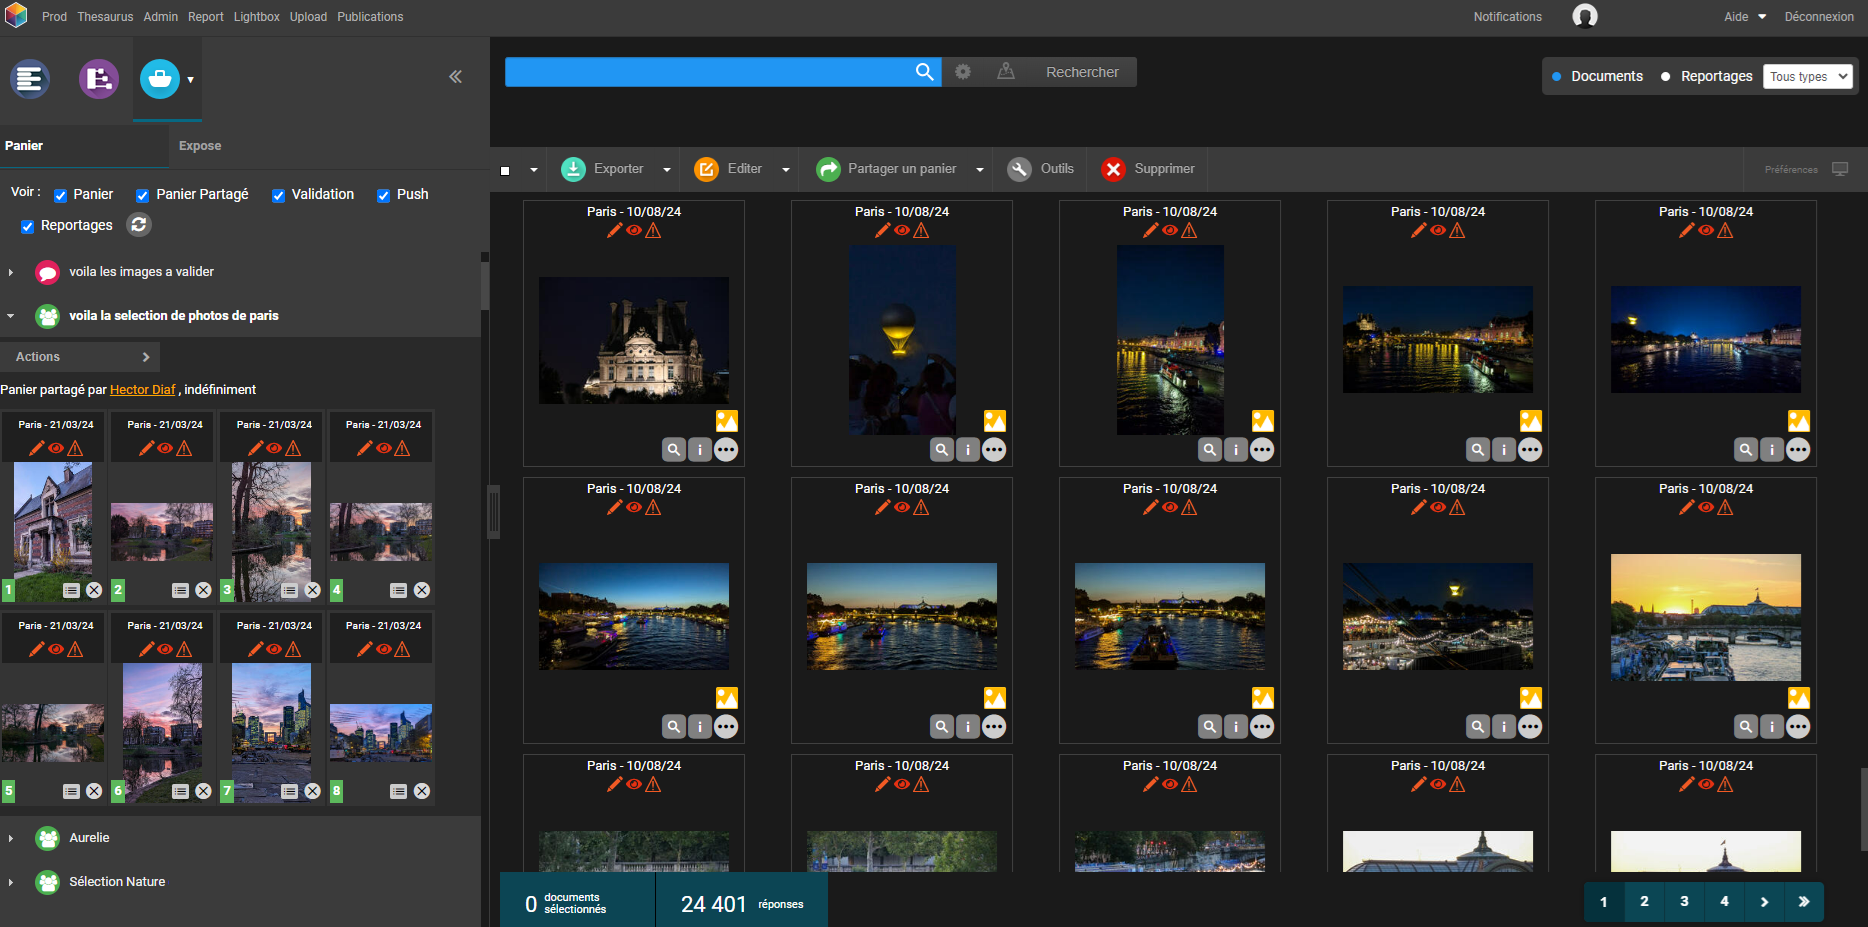
Task: Expand the Aurelie basket
Action: tap(11, 838)
